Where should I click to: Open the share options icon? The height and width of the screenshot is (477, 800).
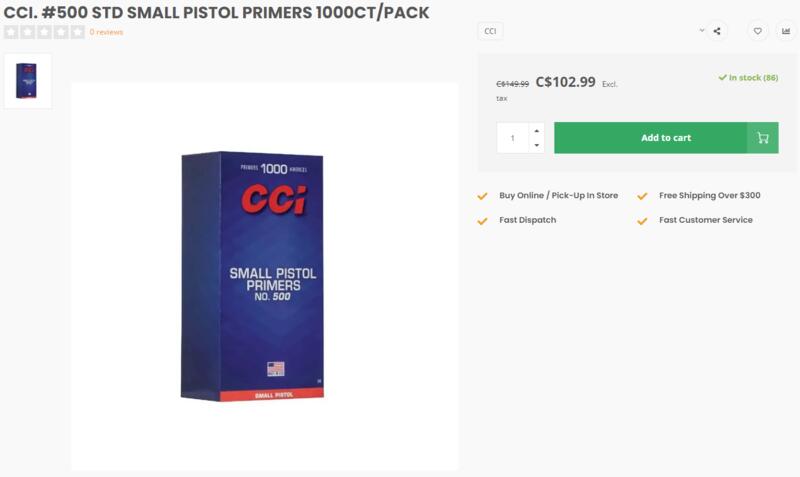click(717, 31)
